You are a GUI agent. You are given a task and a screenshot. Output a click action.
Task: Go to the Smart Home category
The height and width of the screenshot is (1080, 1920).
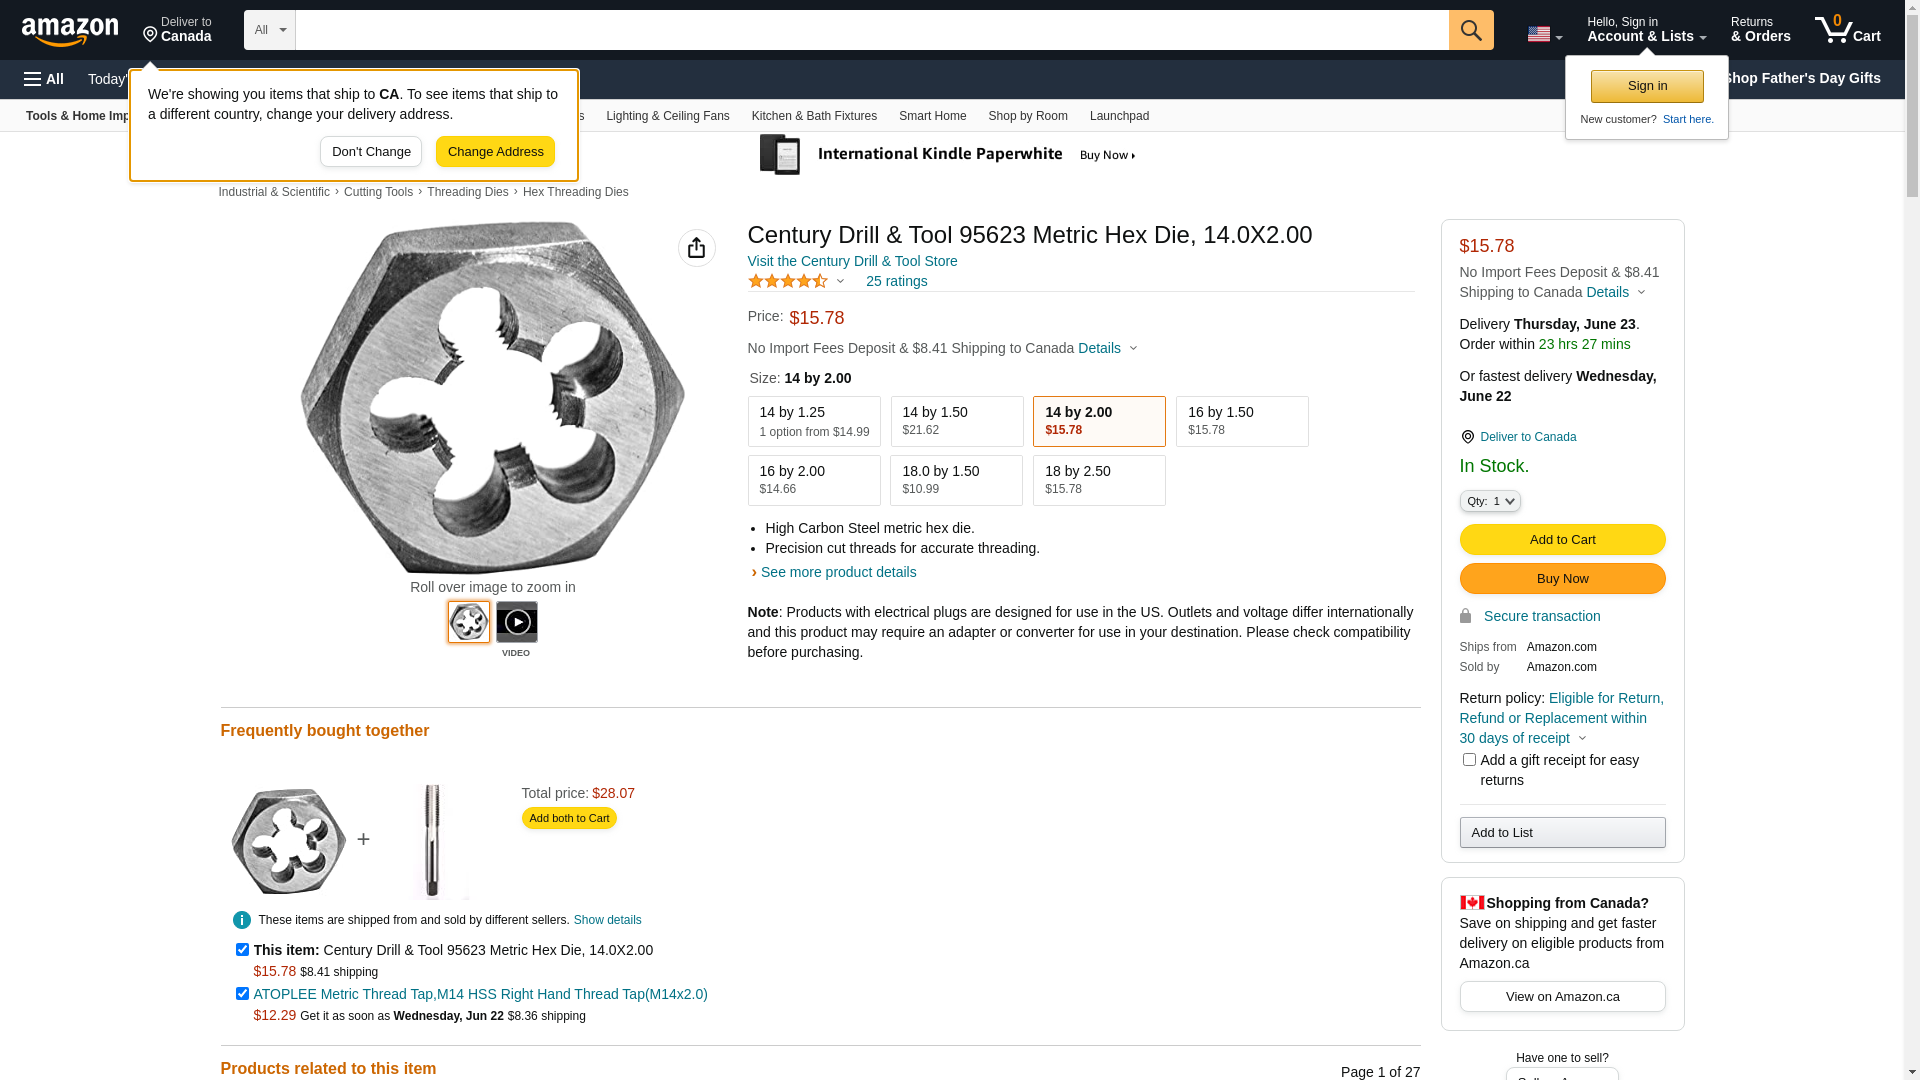tap(932, 116)
